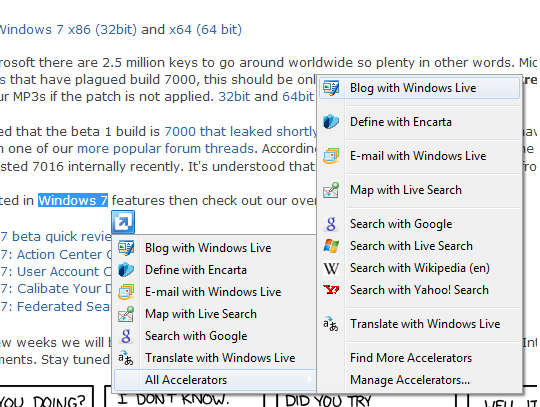Select Blog with Windows Live in the submenu
The height and width of the screenshot is (407, 540).
[x=419, y=88]
